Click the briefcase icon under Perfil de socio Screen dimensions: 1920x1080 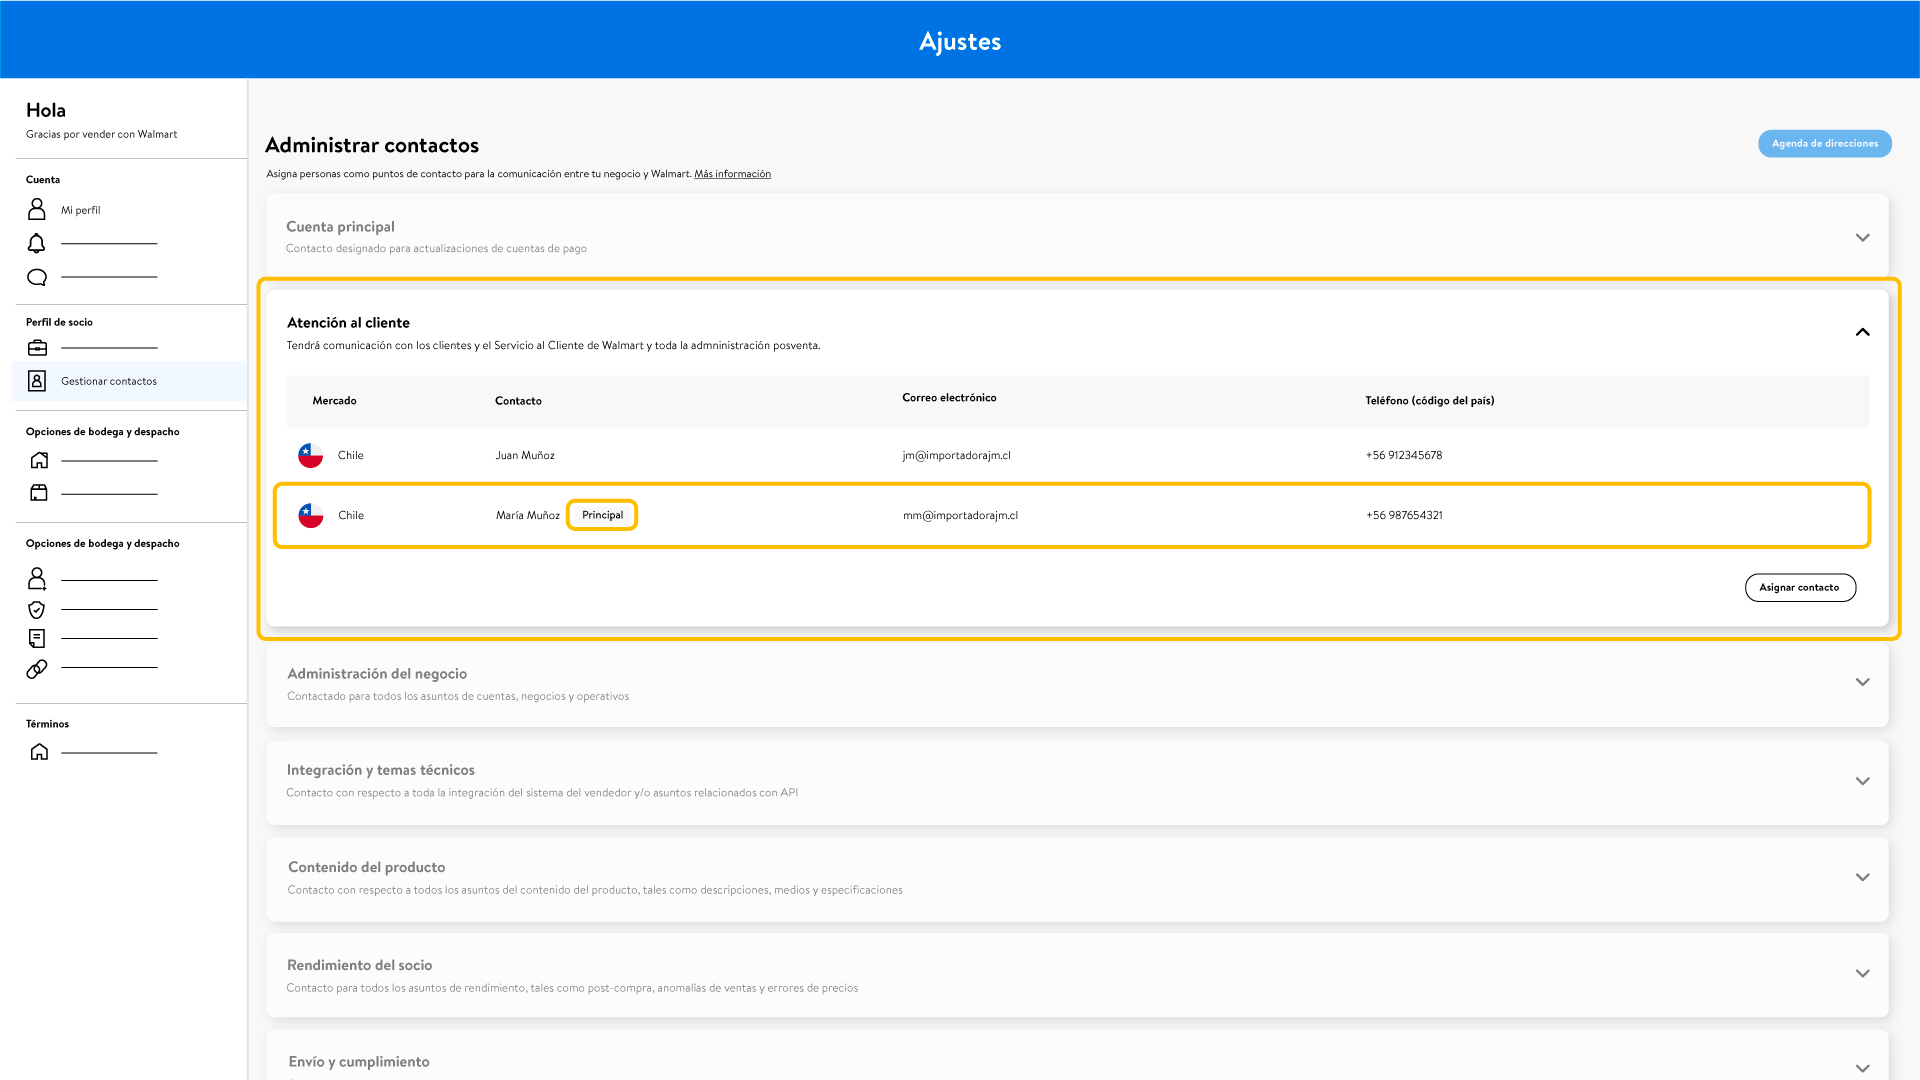38,348
